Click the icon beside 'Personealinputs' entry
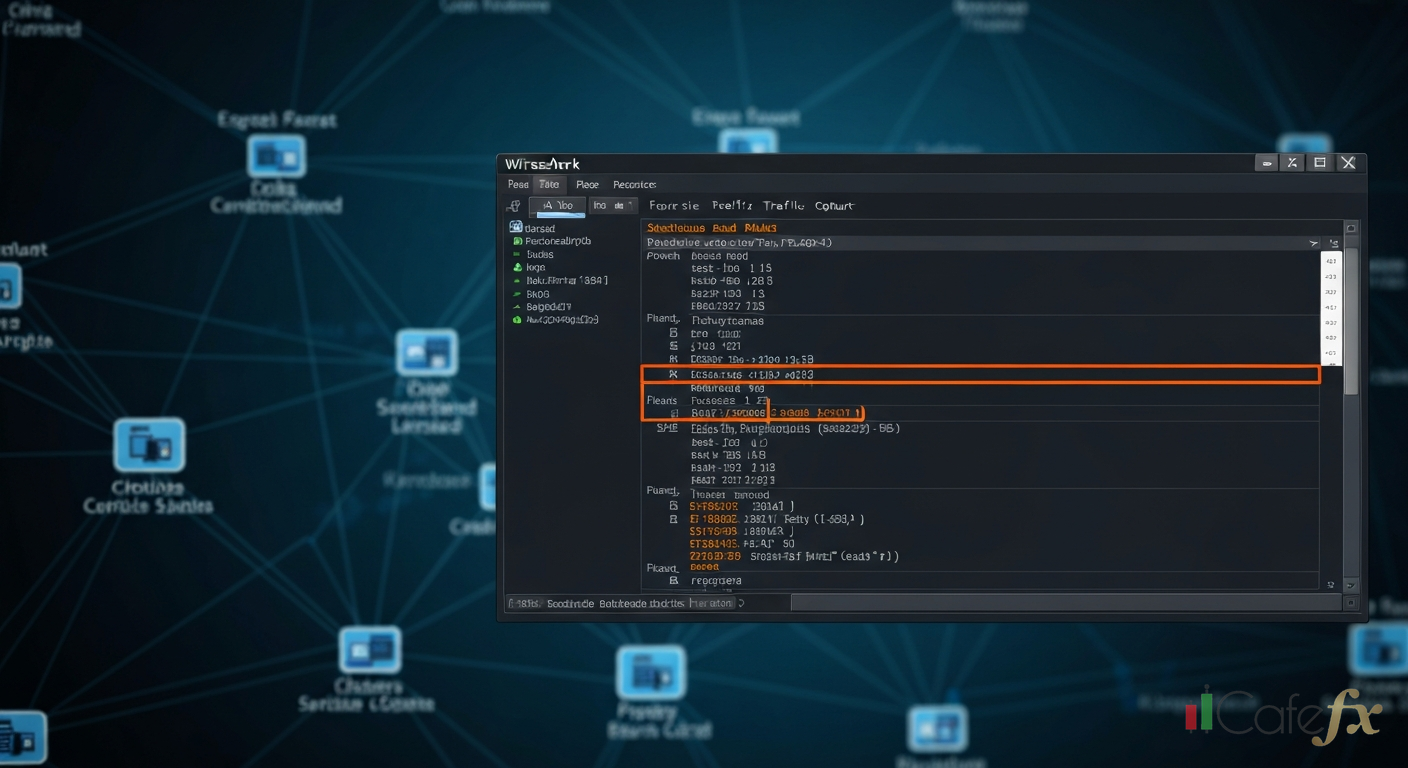The height and width of the screenshot is (768, 1408). click(x=518, y=240)
